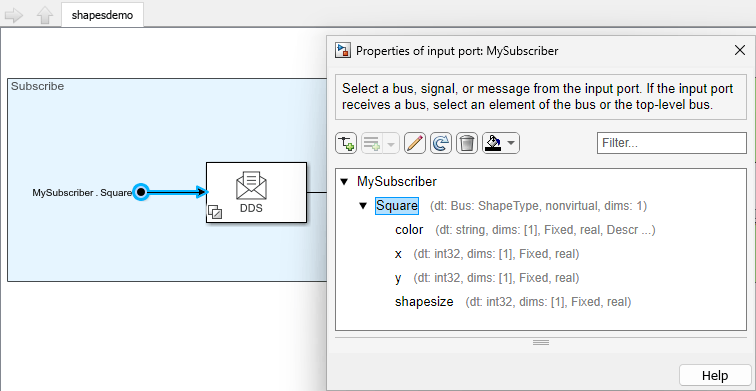
Task: Select the x element in tree
Action: pos(398,254)
